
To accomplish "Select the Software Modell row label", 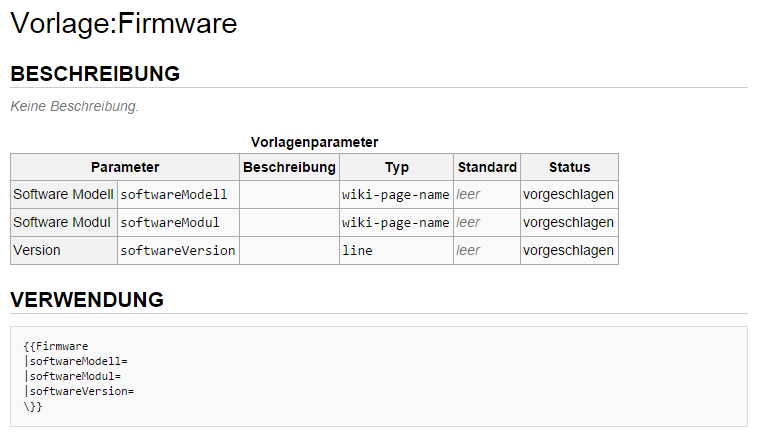I will pyautogui.click(x=63, y=195).
